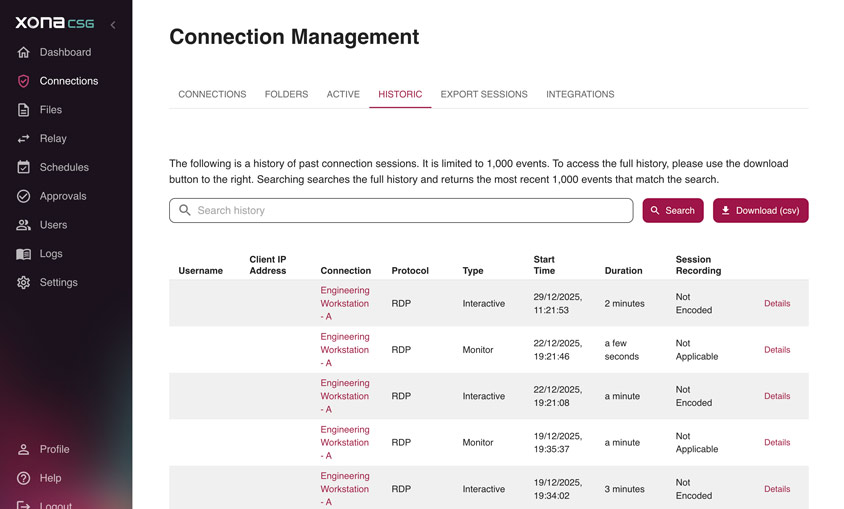844x509 pixels.
Task: Open Details for the 29/12/2025 session
Action: click(x=776, y=304)
